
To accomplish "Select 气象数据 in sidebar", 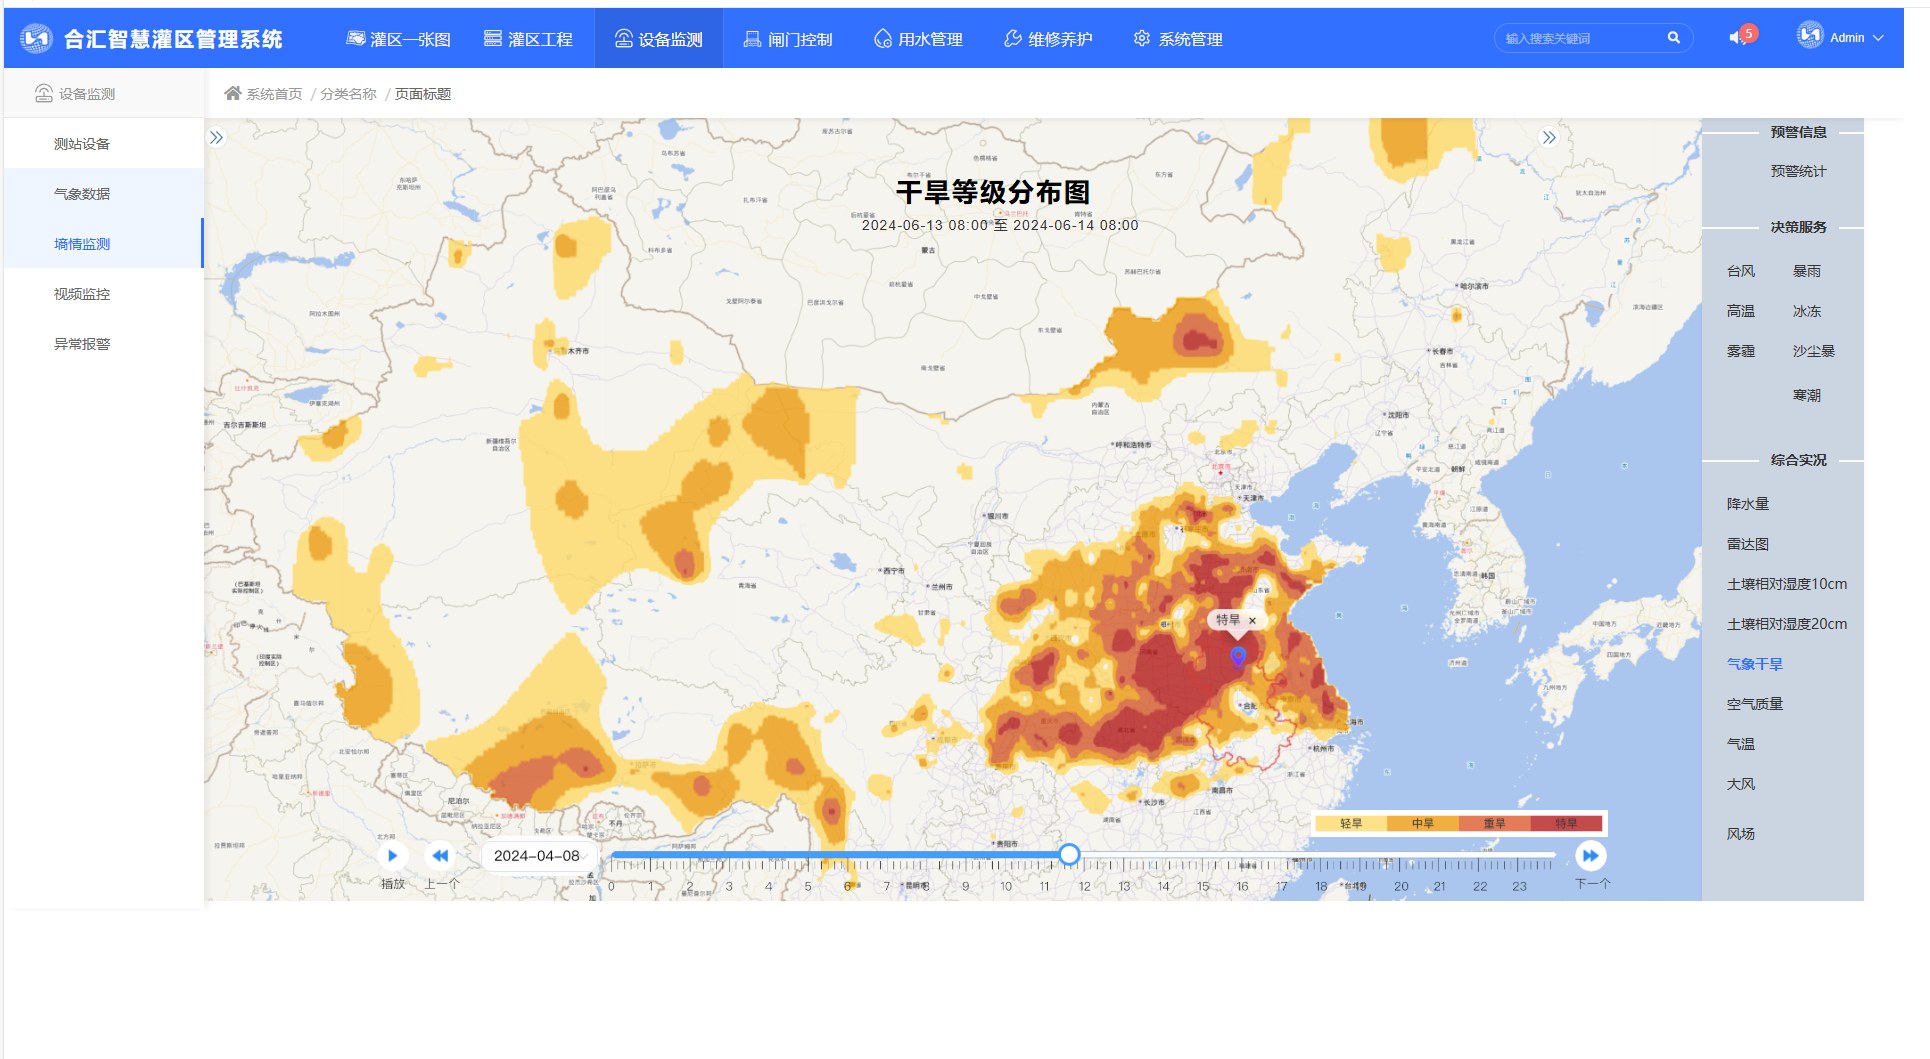I will [x=82, y=194].
